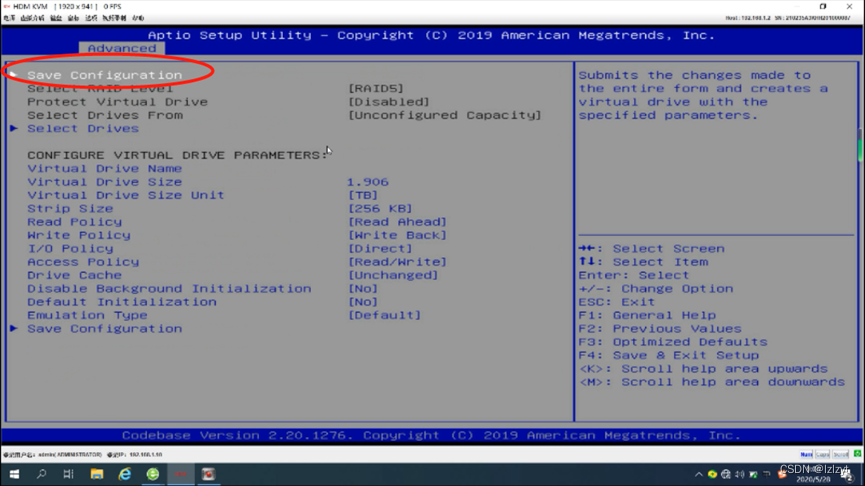
Task: Click the taskbar date 2020/5/28
Action: point(813,479)
